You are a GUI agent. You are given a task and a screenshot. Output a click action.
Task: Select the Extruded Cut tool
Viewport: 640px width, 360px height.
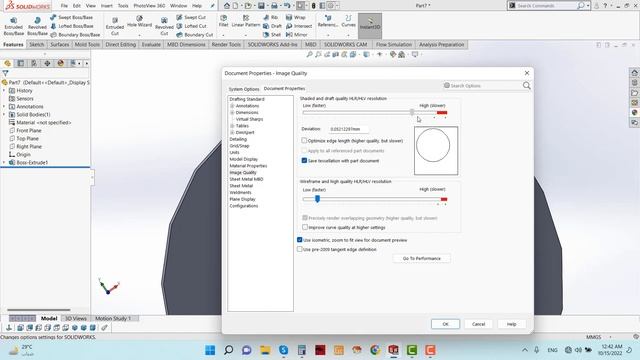[115, 26]
